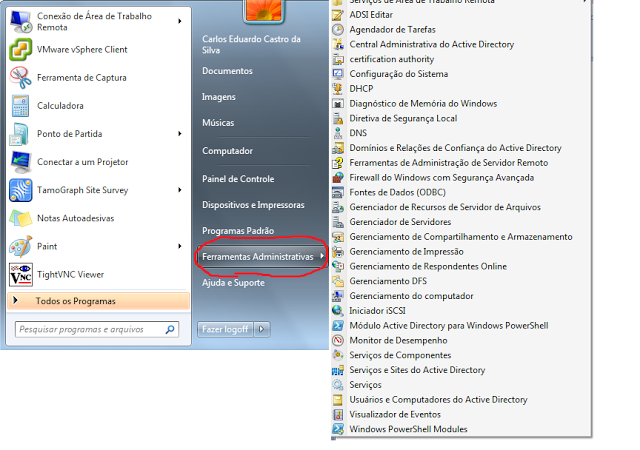
Task: Open Documentos from the Start menu
Action: pos(227,71)
